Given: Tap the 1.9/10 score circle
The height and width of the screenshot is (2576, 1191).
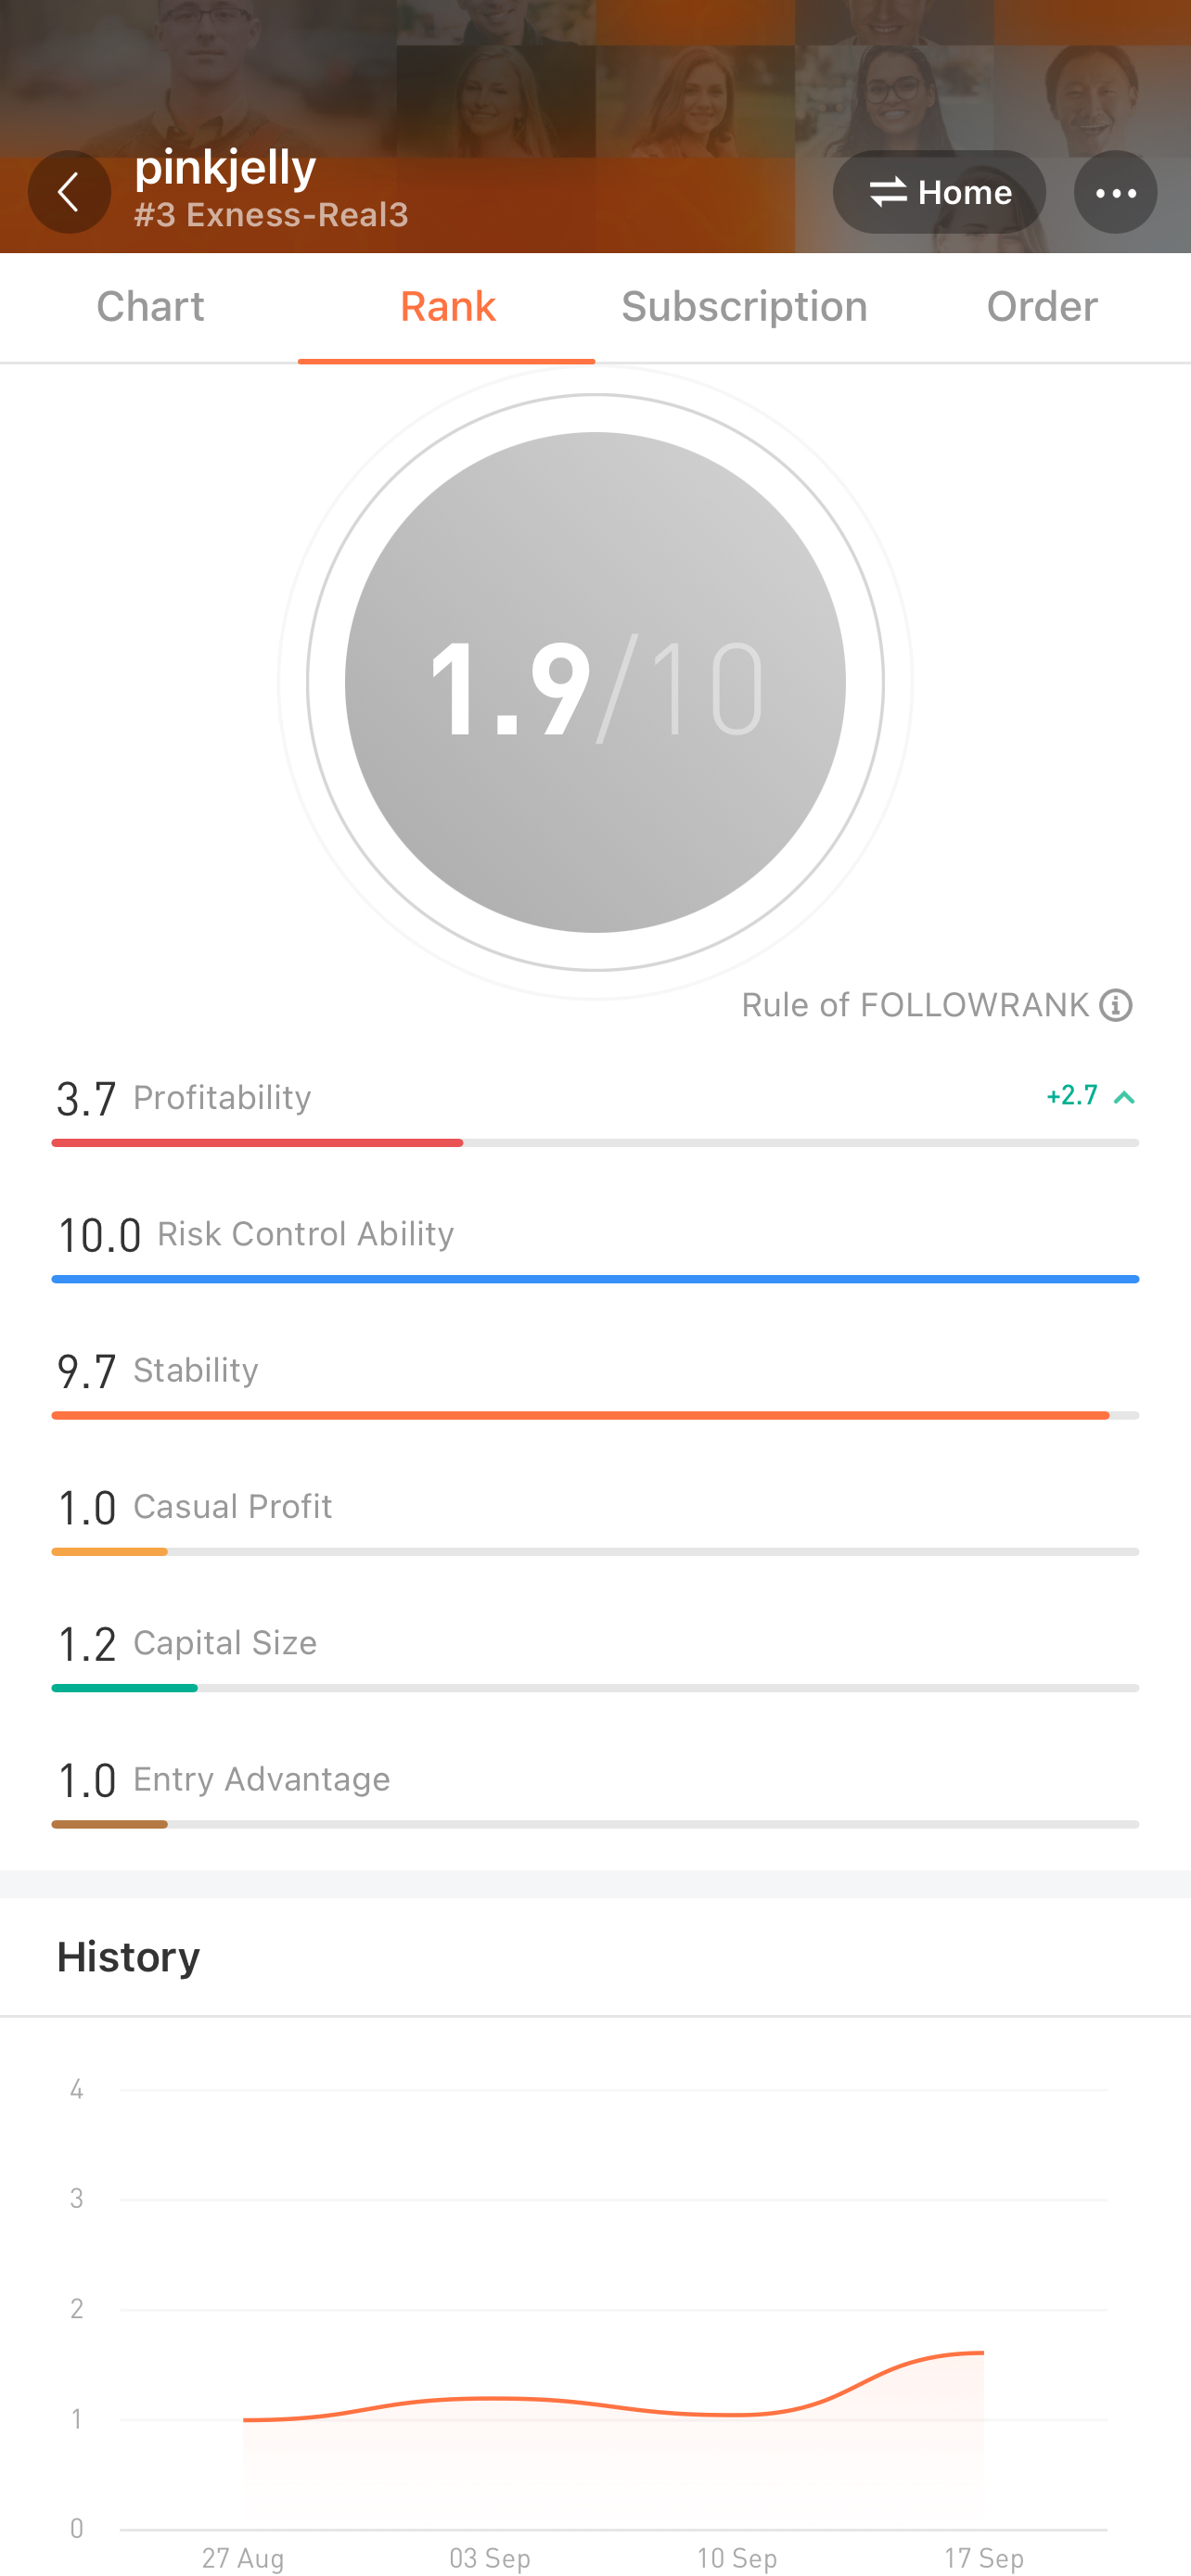Looking at the screenshot, I should click(x=595, y=682).
